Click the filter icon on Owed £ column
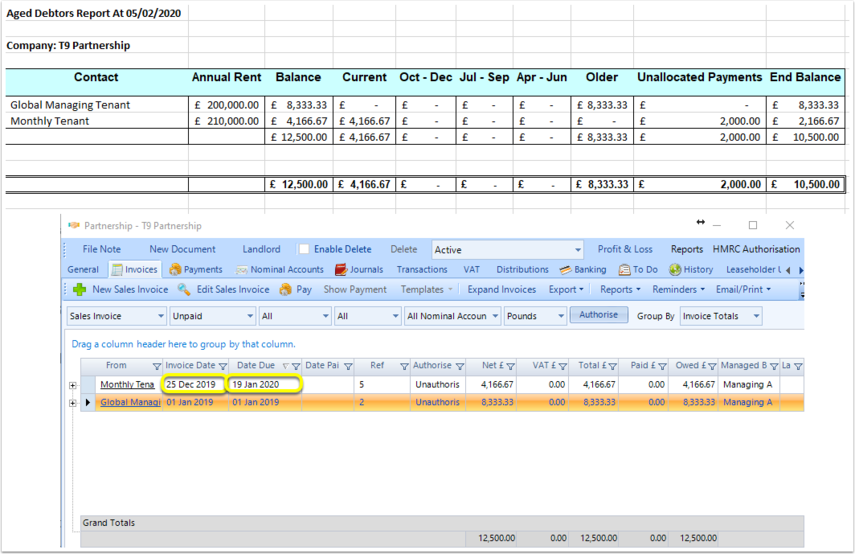 click(712, 366)
